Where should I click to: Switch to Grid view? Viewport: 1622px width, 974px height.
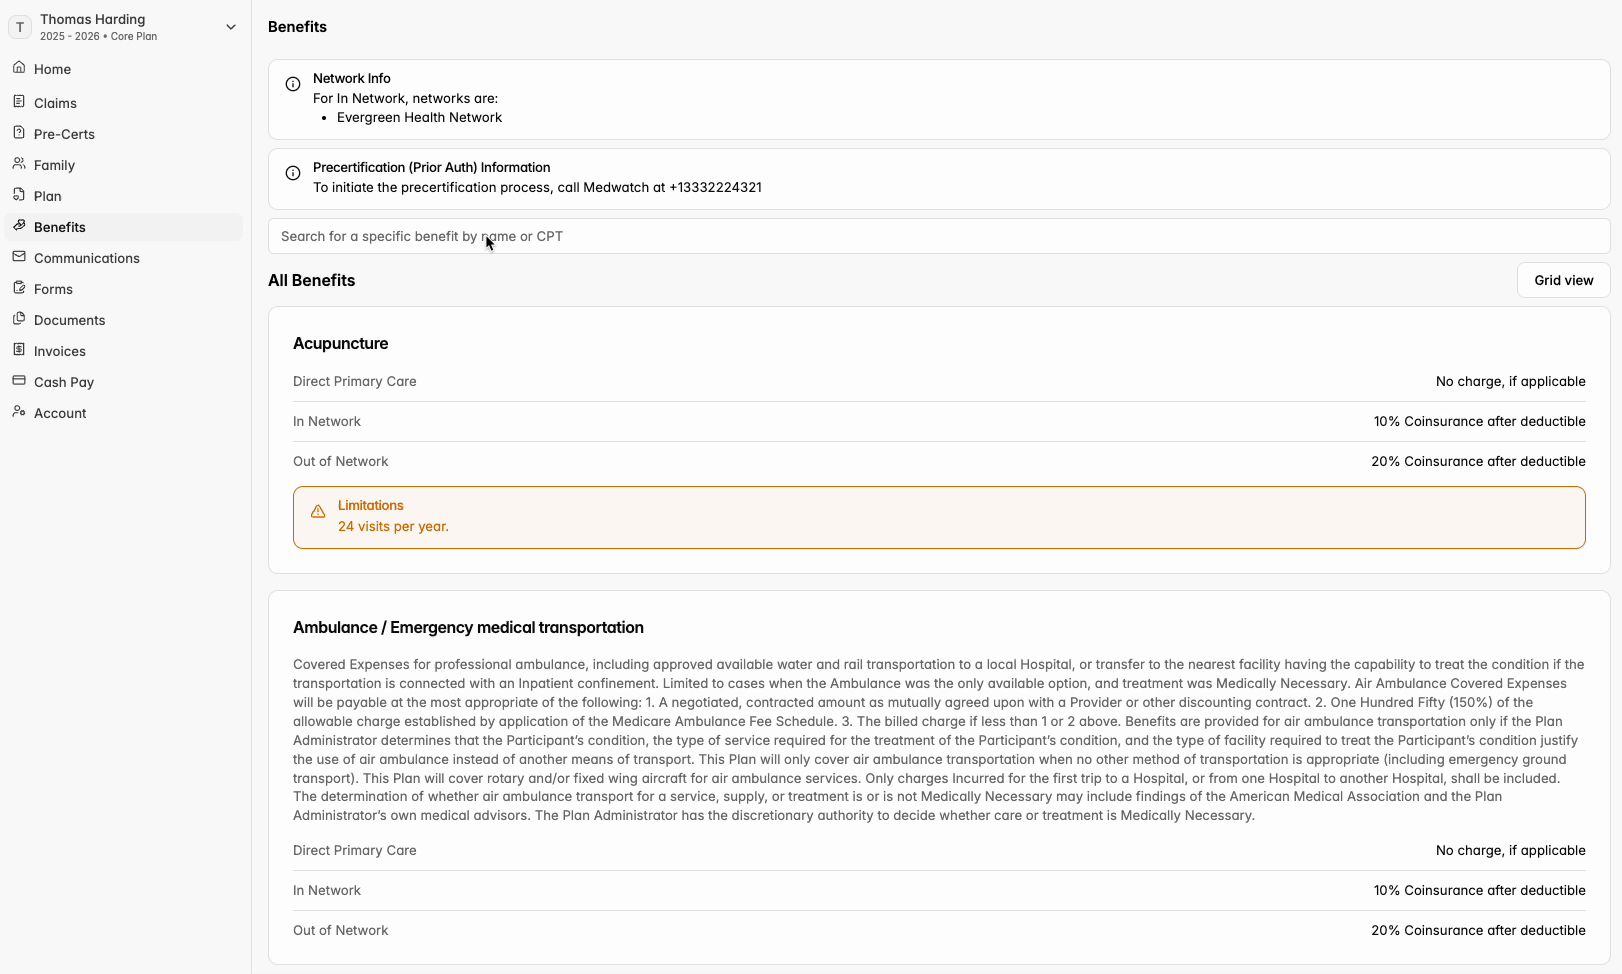[1564, 280]
